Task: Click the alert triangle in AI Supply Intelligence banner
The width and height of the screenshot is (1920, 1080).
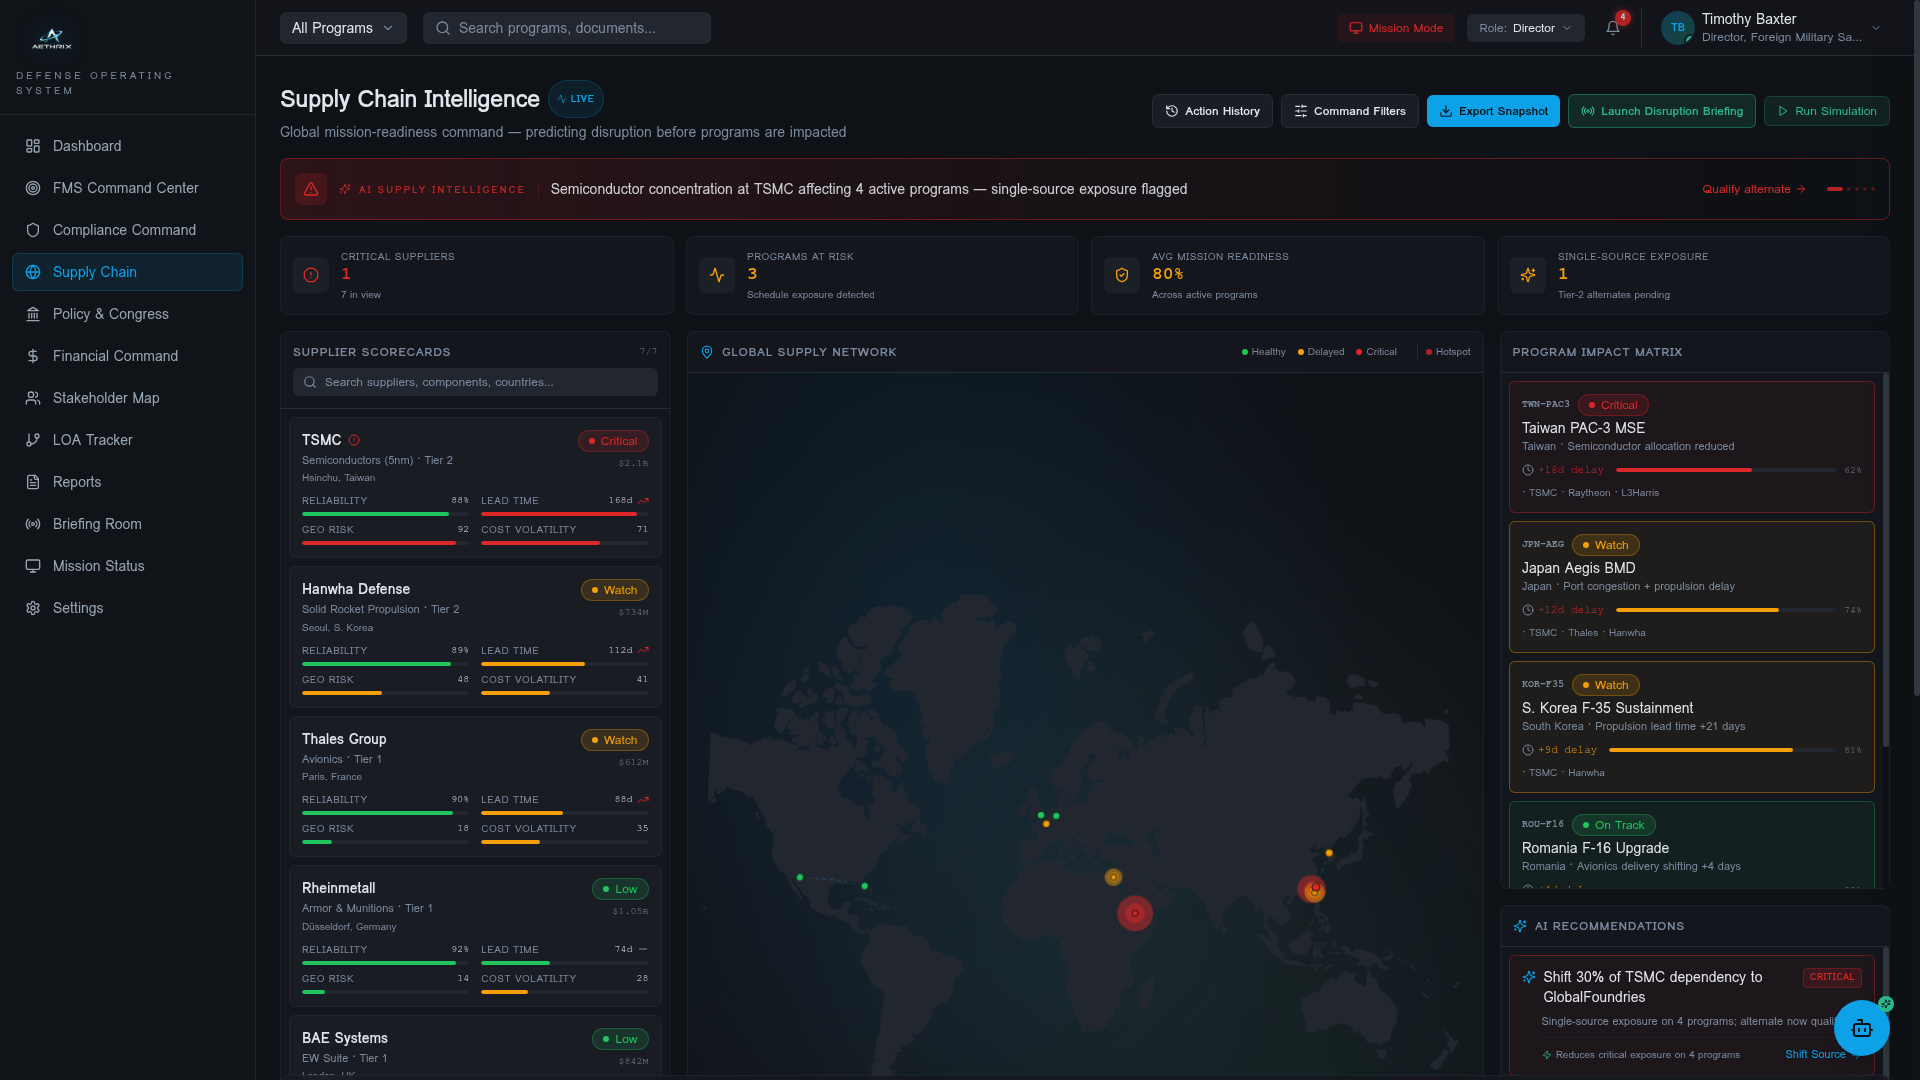Action: click(x=311, y=189)
